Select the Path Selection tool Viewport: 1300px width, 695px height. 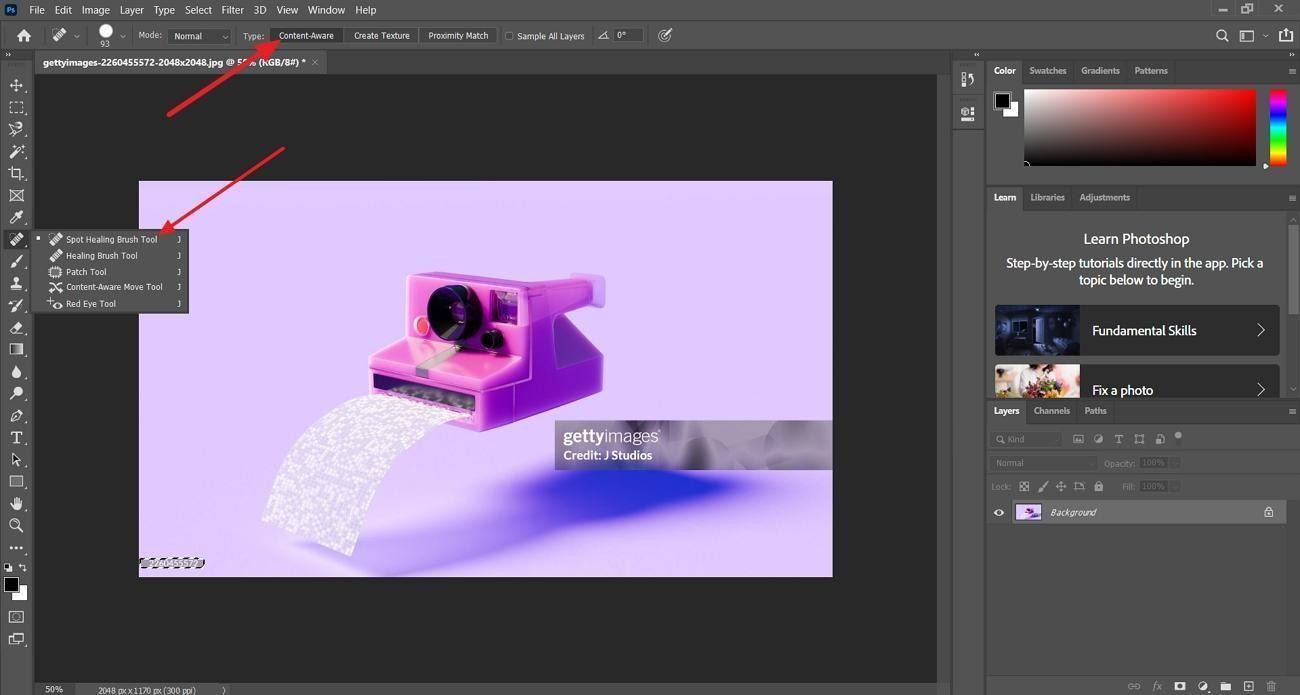tap(16, 460)
